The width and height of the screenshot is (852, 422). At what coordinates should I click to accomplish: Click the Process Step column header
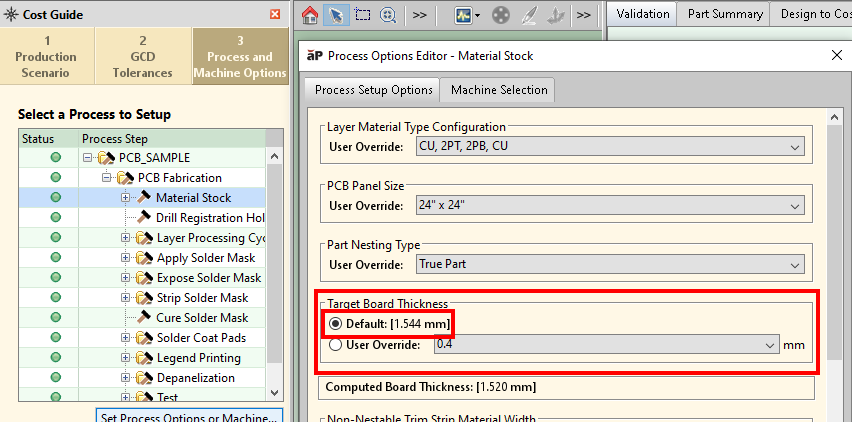coord(173,139)
